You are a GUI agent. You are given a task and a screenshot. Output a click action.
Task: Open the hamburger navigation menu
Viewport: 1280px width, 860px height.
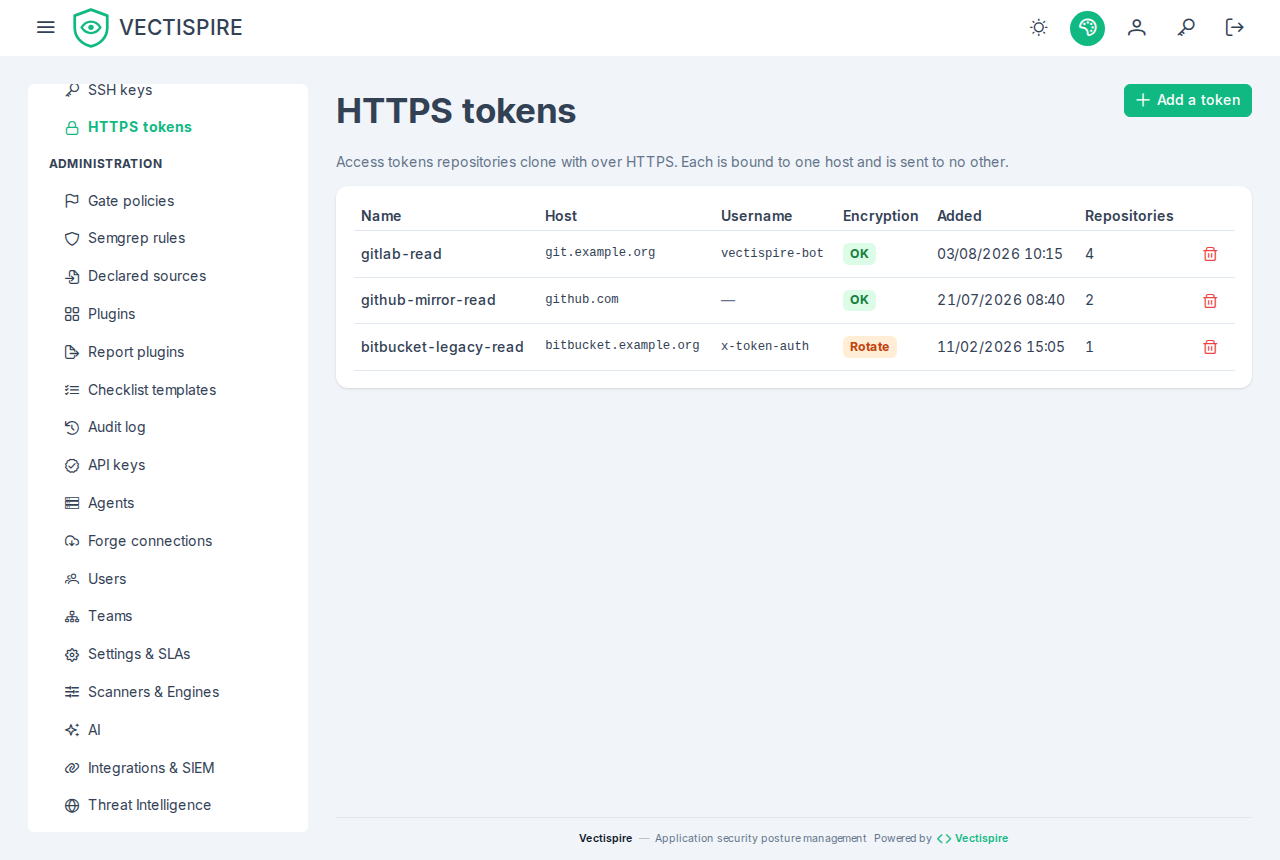tap(46, 27)
